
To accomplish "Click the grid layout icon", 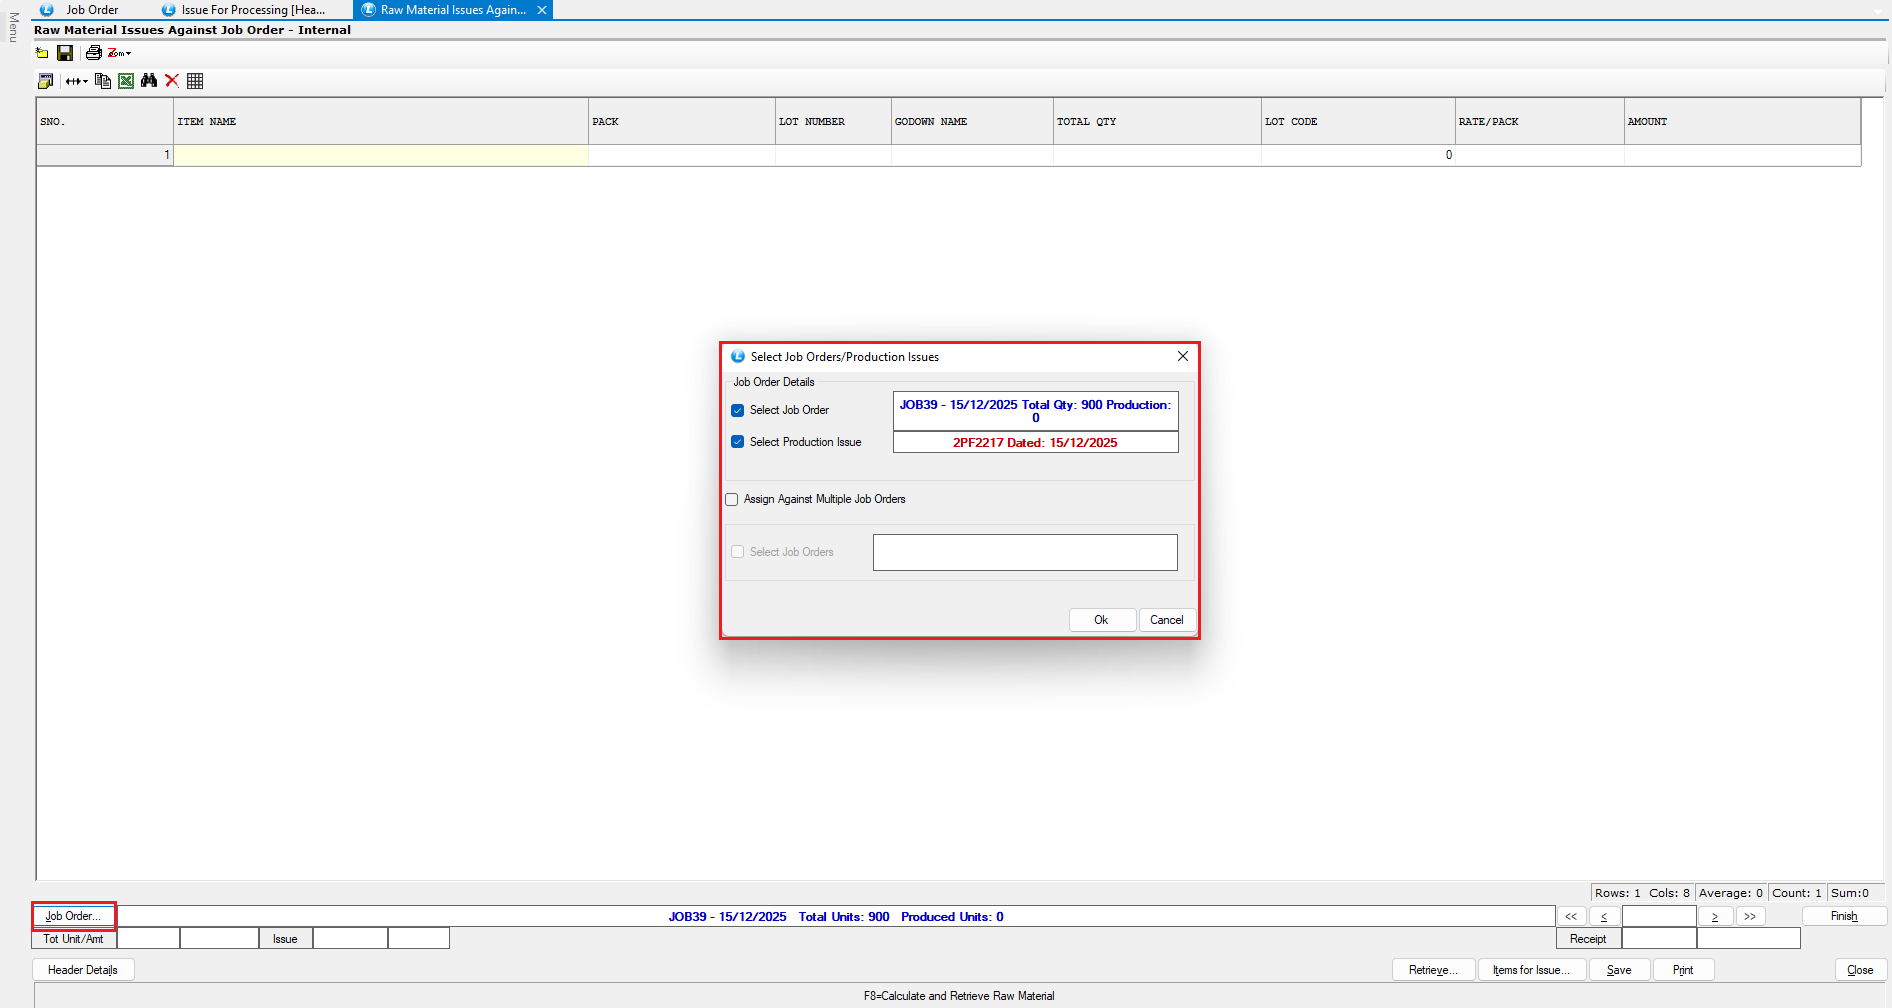I will click(195, 81).
